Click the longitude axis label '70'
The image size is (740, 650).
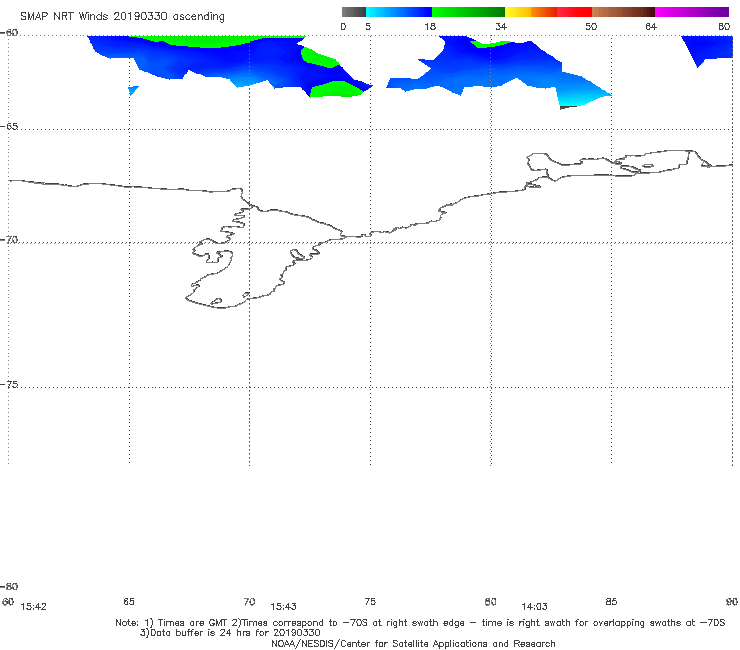click(x=249, y=601)
